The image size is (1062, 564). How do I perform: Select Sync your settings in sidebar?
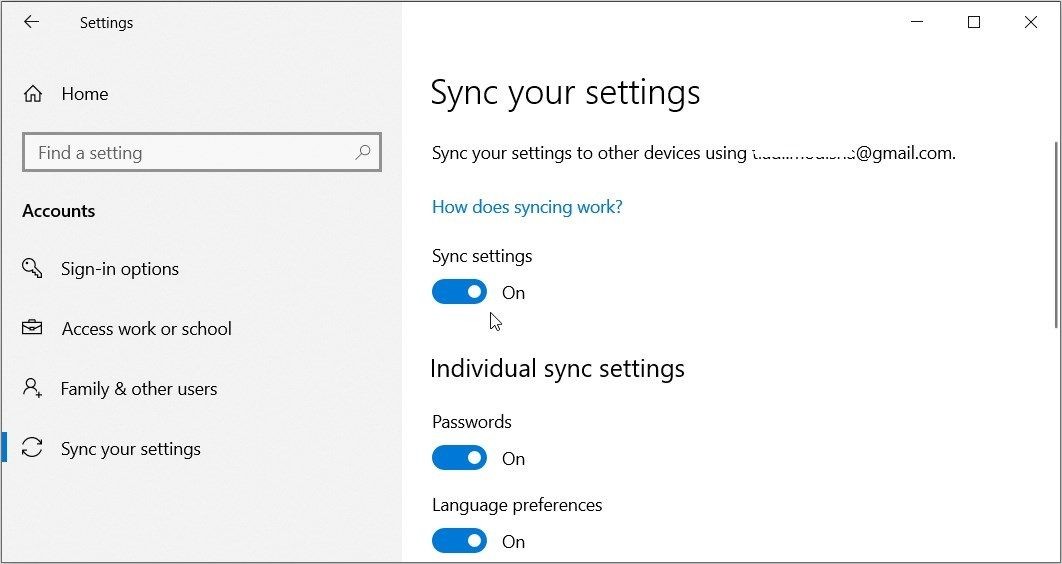click(131, 449)
